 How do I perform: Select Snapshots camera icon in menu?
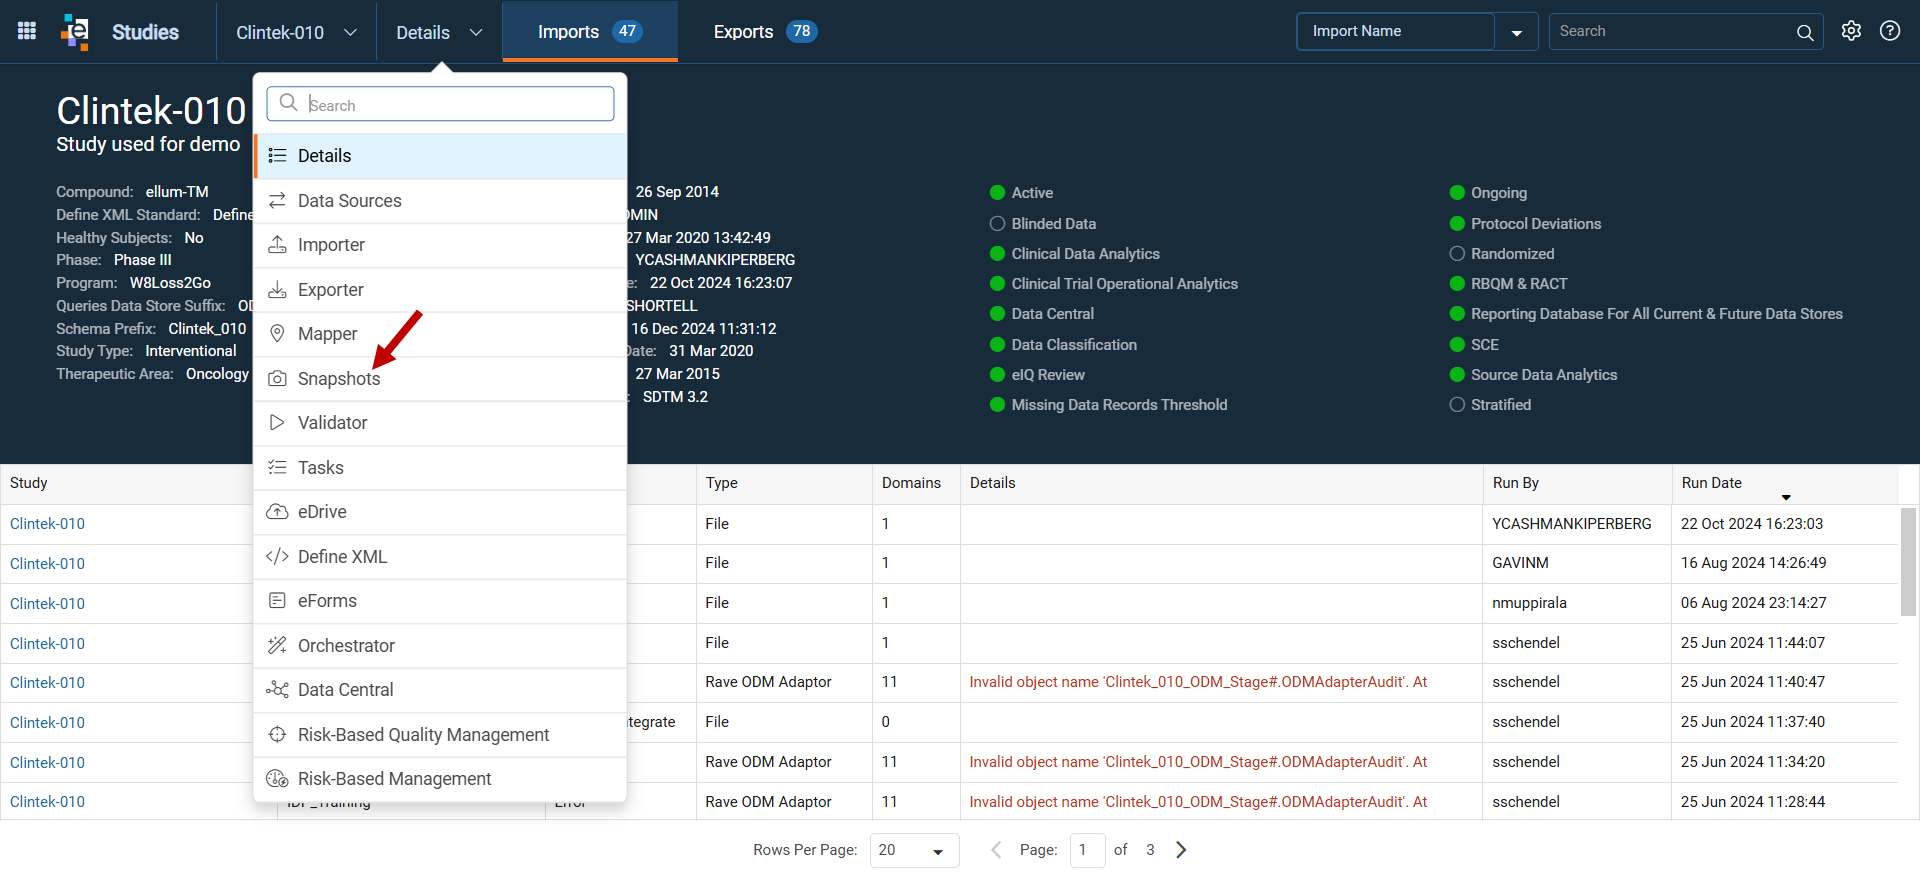click(x=277, y=379)
